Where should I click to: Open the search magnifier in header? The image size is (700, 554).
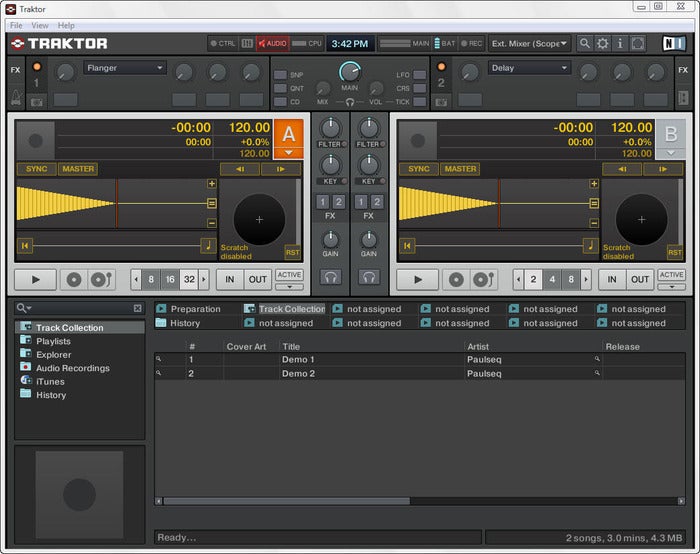tap(584, 43)
